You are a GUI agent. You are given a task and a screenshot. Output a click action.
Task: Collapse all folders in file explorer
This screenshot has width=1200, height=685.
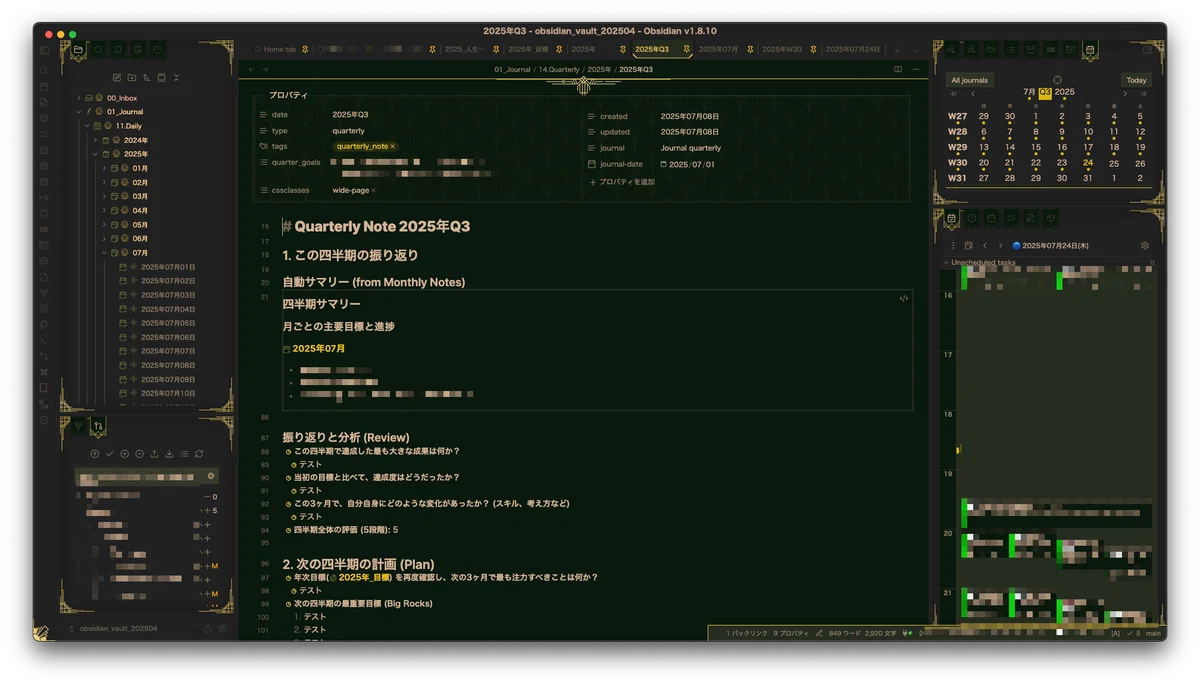176,77
